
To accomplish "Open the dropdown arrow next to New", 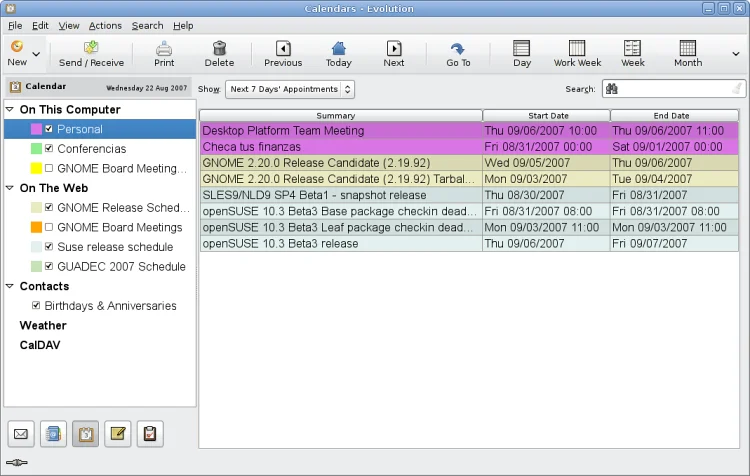I will [x=37, y=54].
